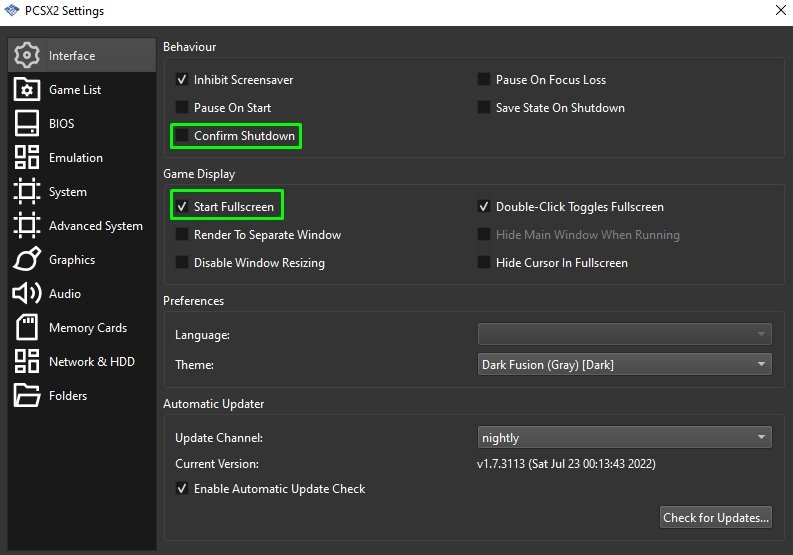
Task: Open Audio settings label
Action: click(x=65, y=293)
